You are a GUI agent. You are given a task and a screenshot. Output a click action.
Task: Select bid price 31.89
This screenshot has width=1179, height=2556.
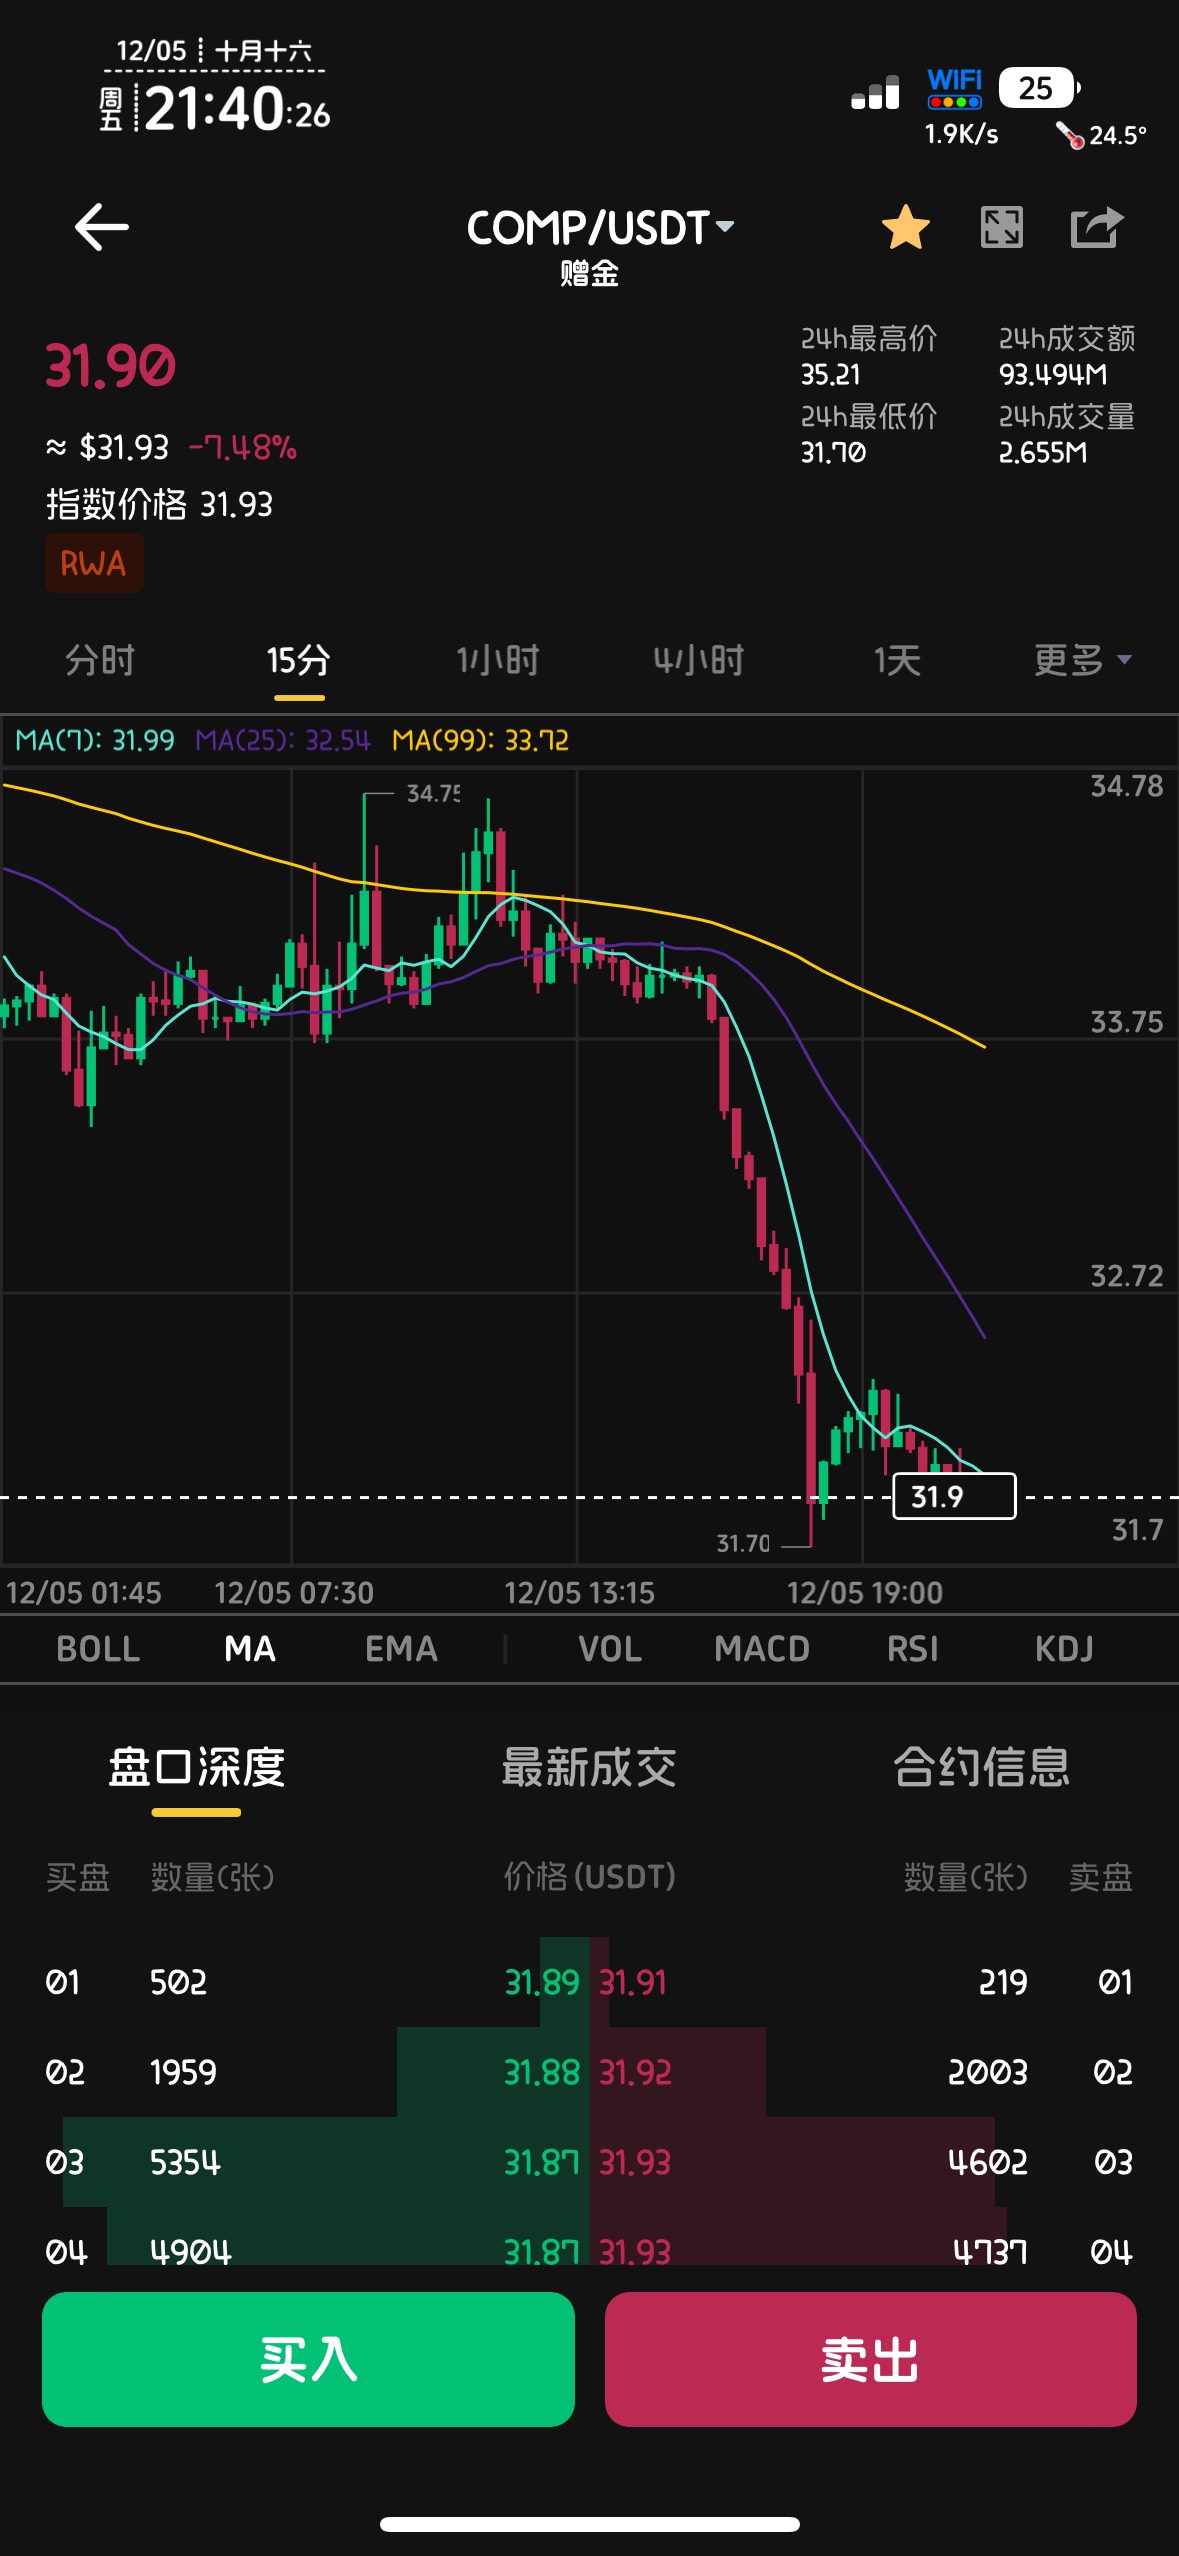click(542, 1982)
